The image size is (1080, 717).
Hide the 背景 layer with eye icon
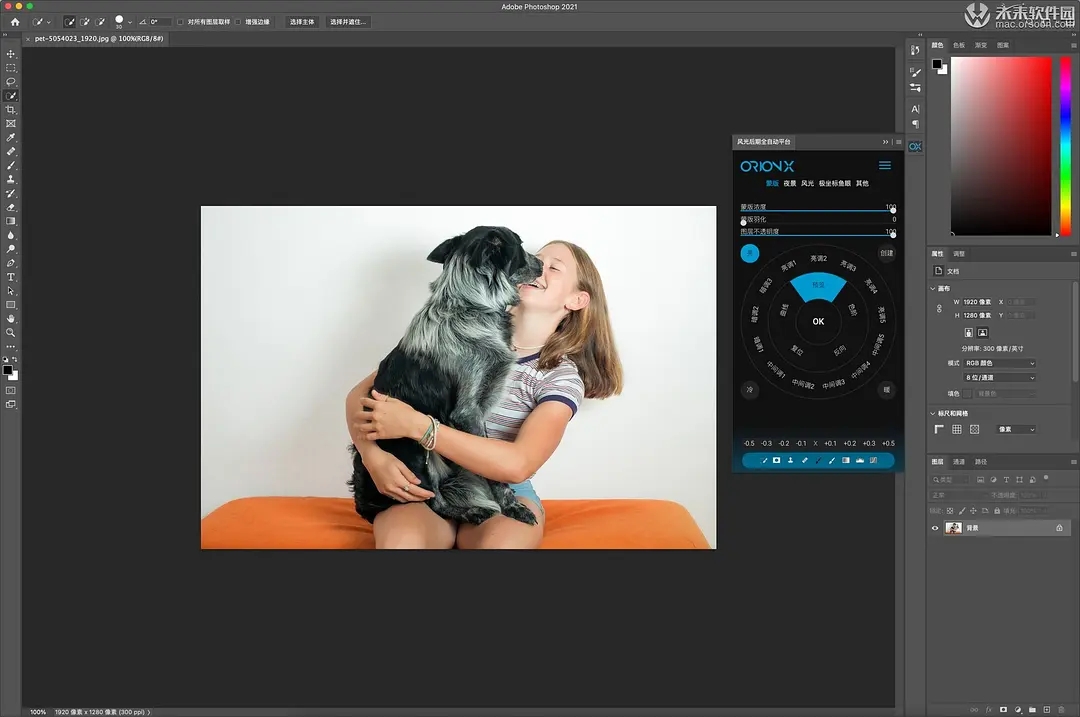pos(936,528)
